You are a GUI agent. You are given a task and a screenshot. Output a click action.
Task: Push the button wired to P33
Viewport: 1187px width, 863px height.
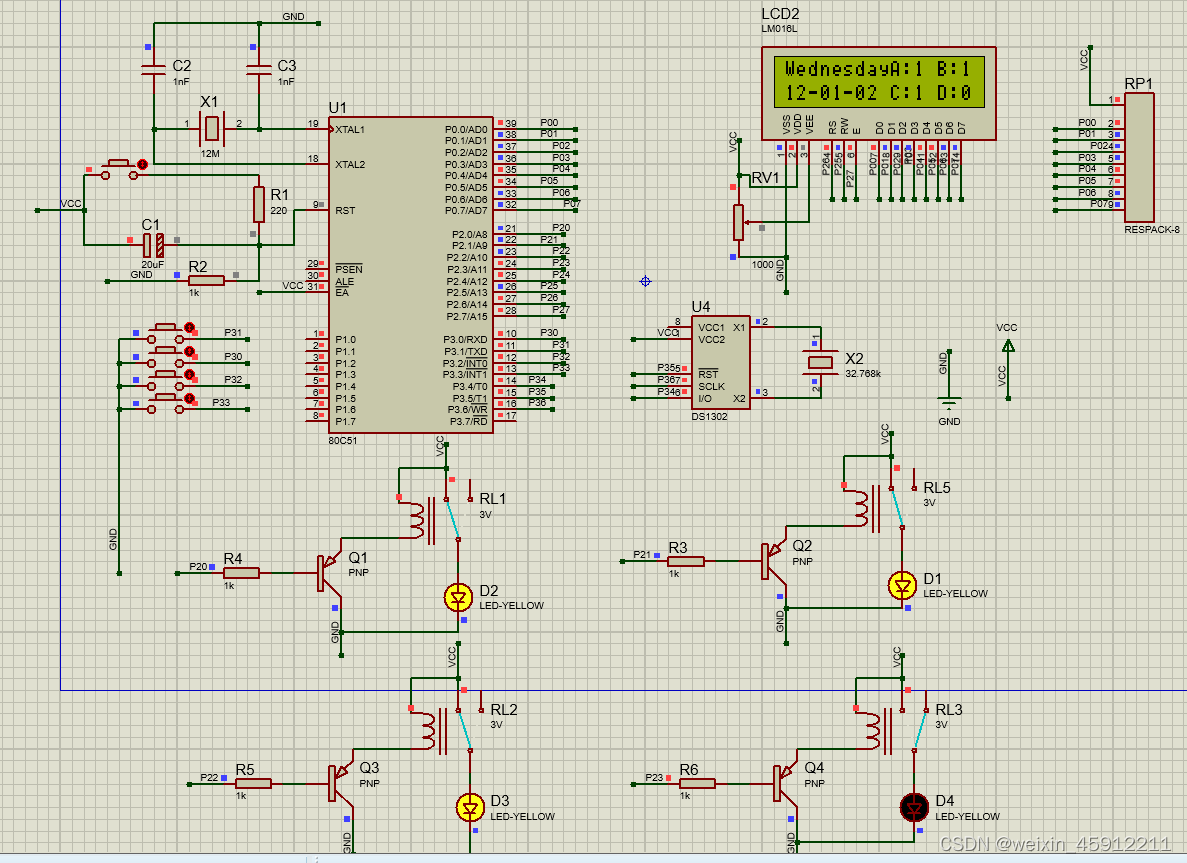167,403
